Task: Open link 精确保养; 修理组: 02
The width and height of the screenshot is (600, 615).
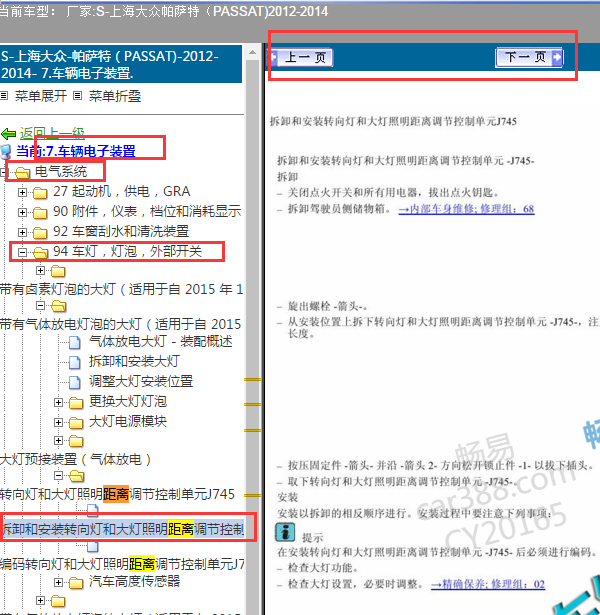Action: click(x=488, y=584)
